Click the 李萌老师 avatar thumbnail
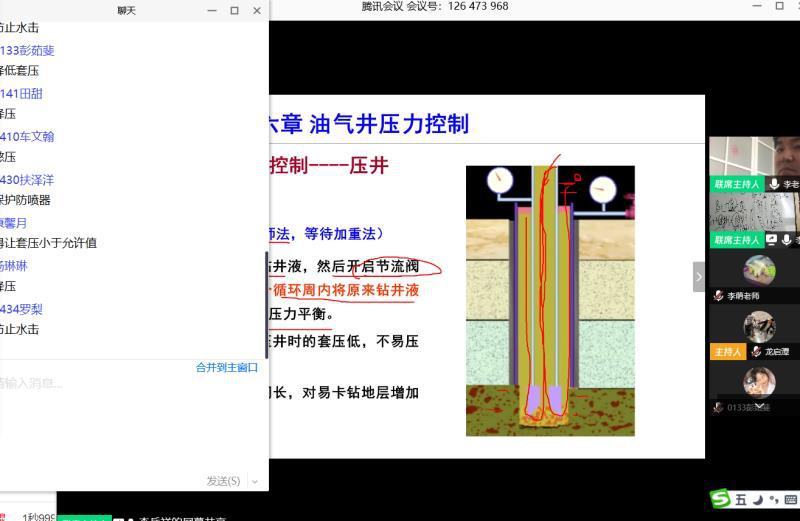Screen dimensions: 800x521 point(759,270)
